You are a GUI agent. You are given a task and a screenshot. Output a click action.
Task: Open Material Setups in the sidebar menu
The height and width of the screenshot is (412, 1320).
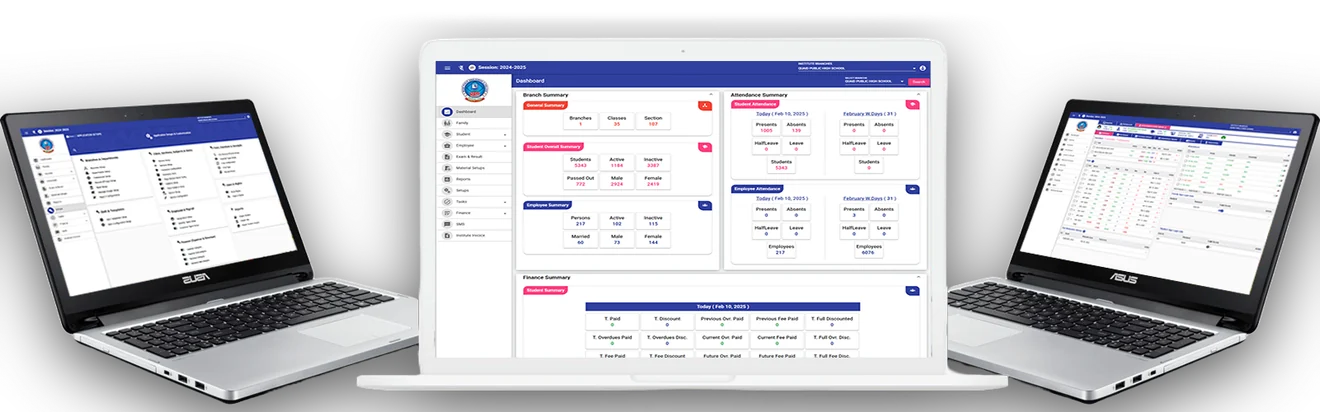[x=475, y=168]
